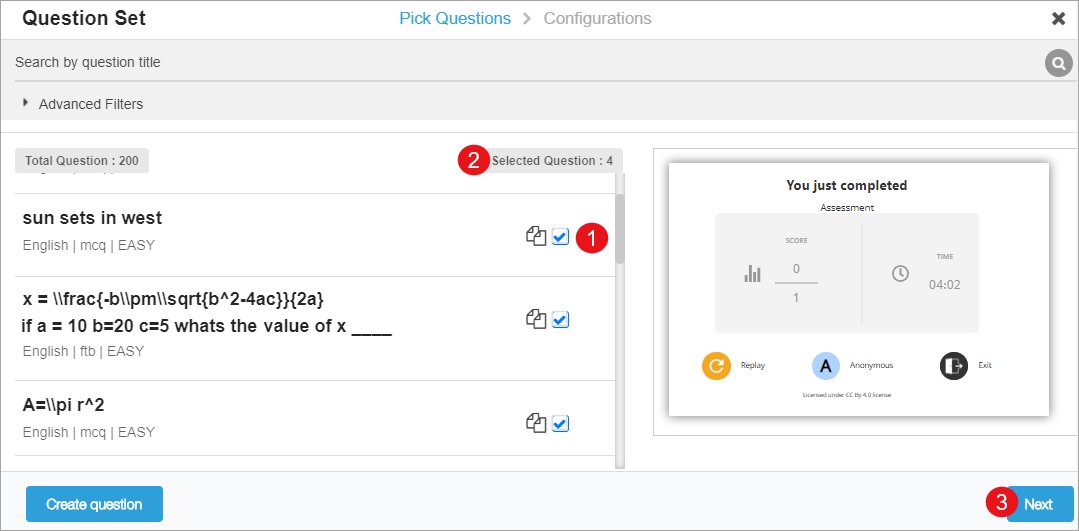Click the score bar chart icon
The image size is (1079, 531).
(x=752, y=273)
